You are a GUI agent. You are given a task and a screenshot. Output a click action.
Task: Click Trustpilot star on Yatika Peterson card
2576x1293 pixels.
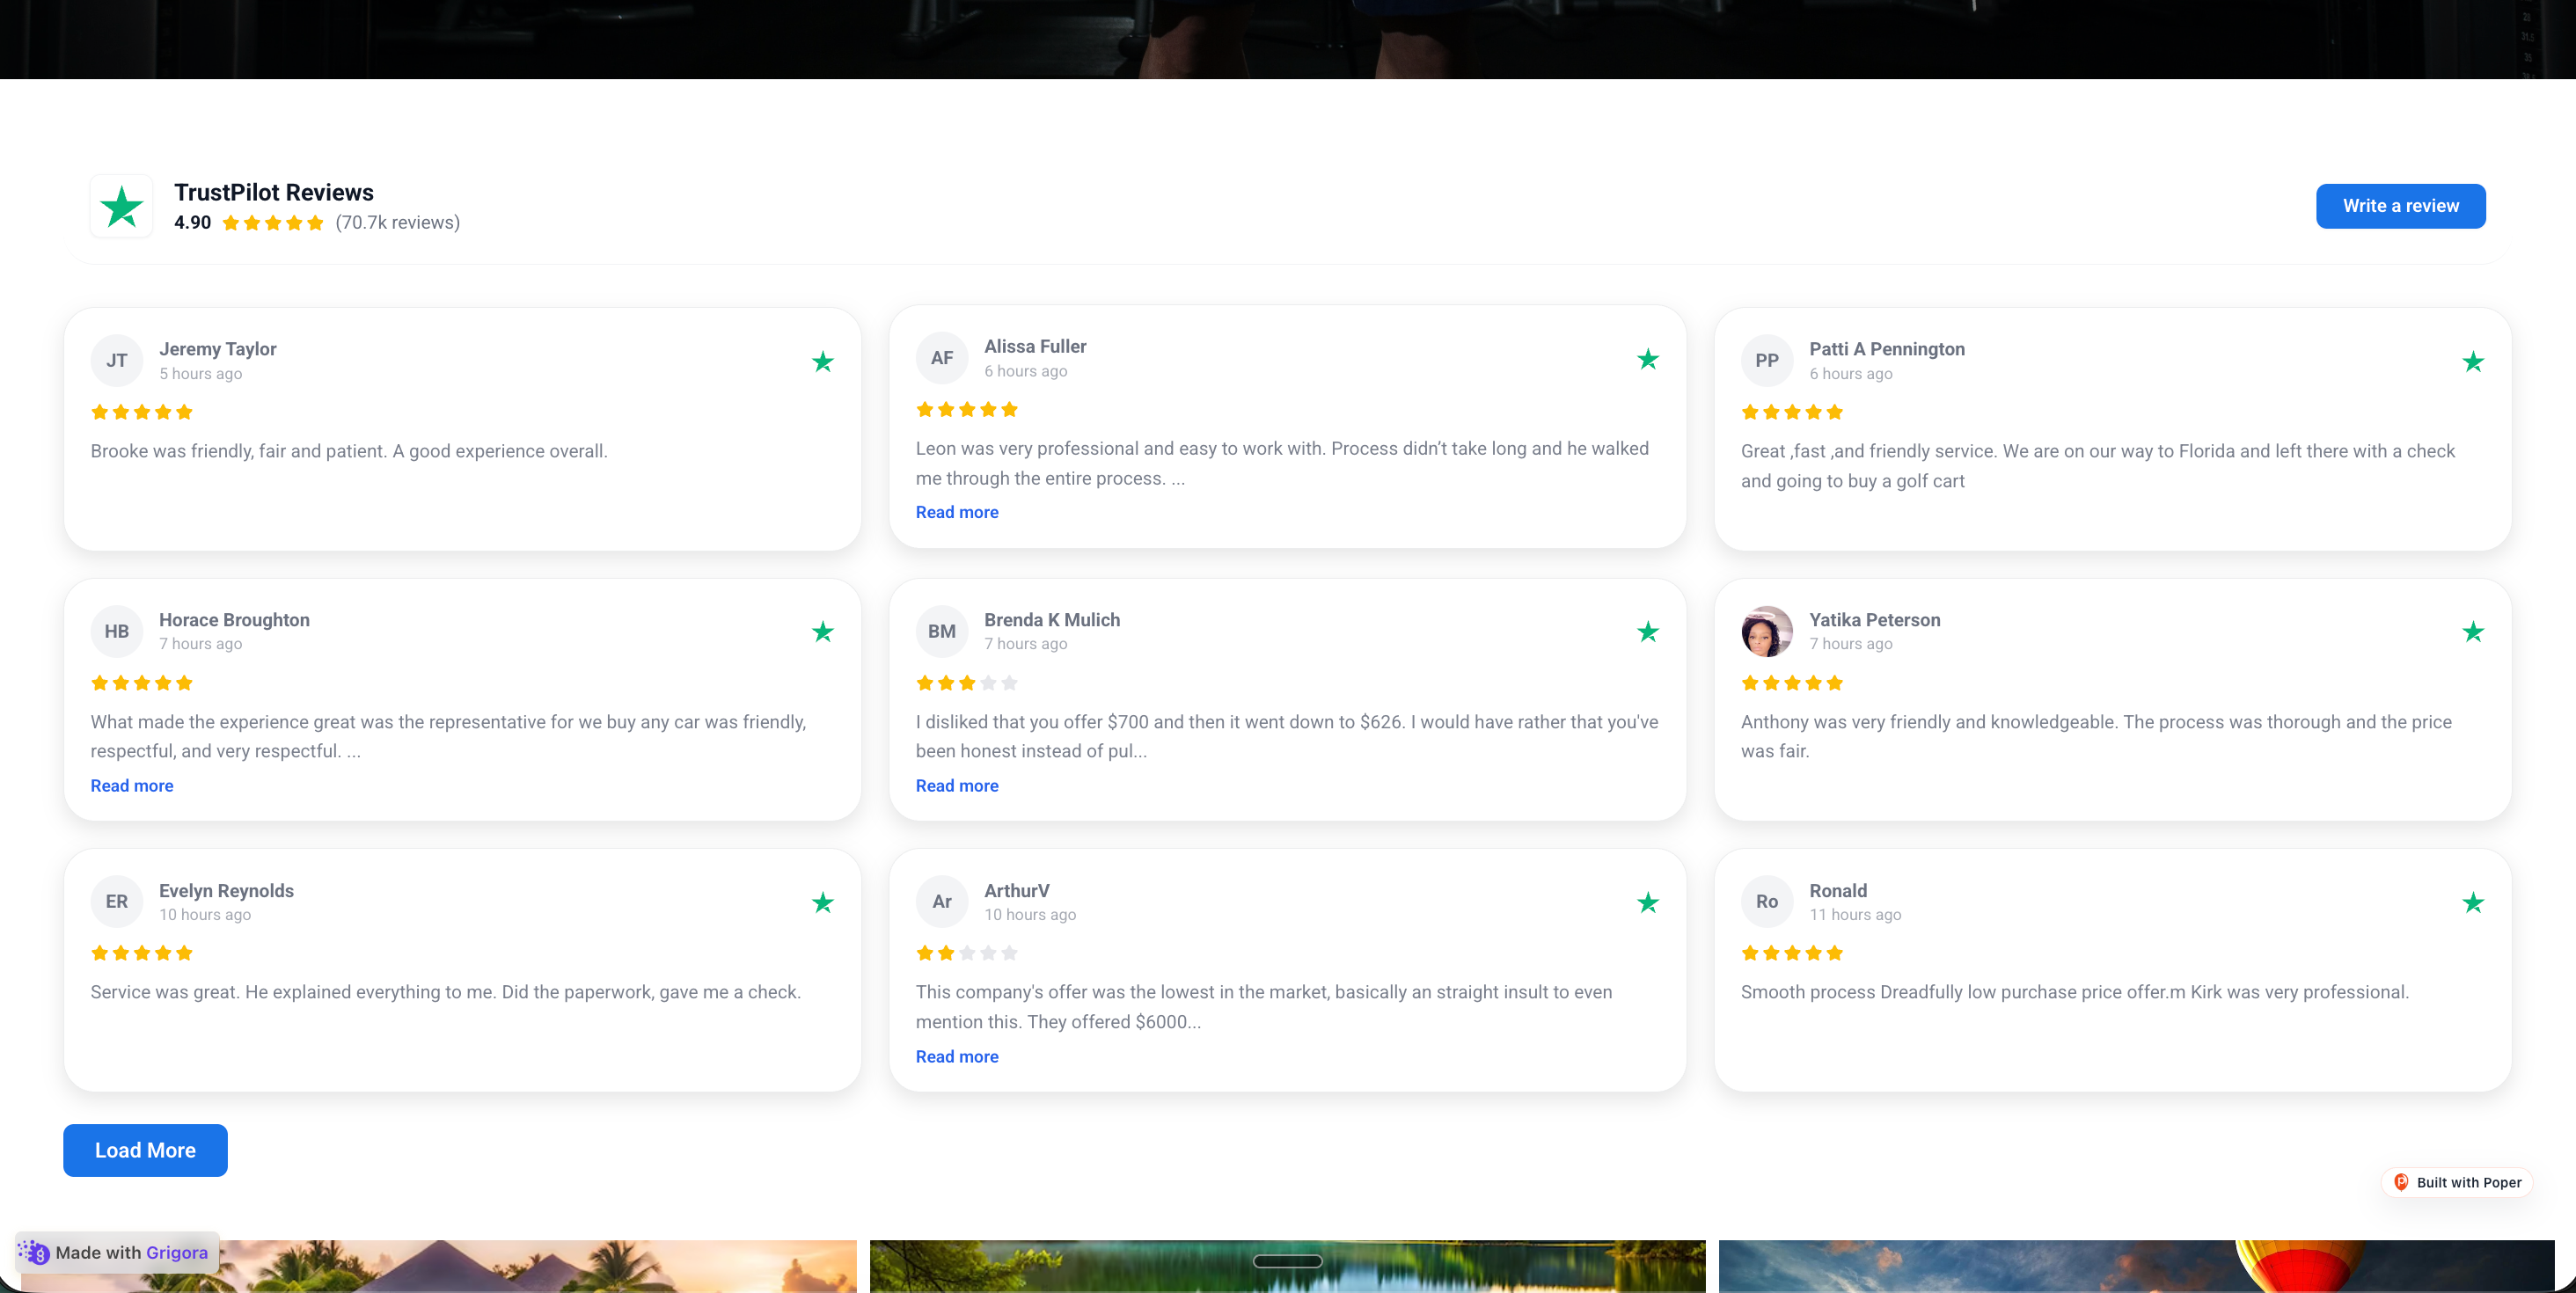pos(2473,632)
